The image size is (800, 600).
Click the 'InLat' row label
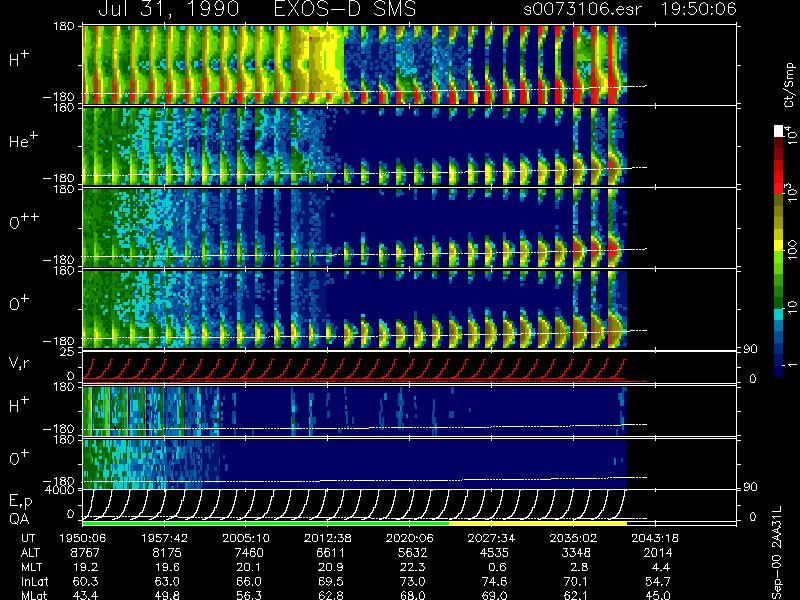pyautogui.click(x=34, y=581)
